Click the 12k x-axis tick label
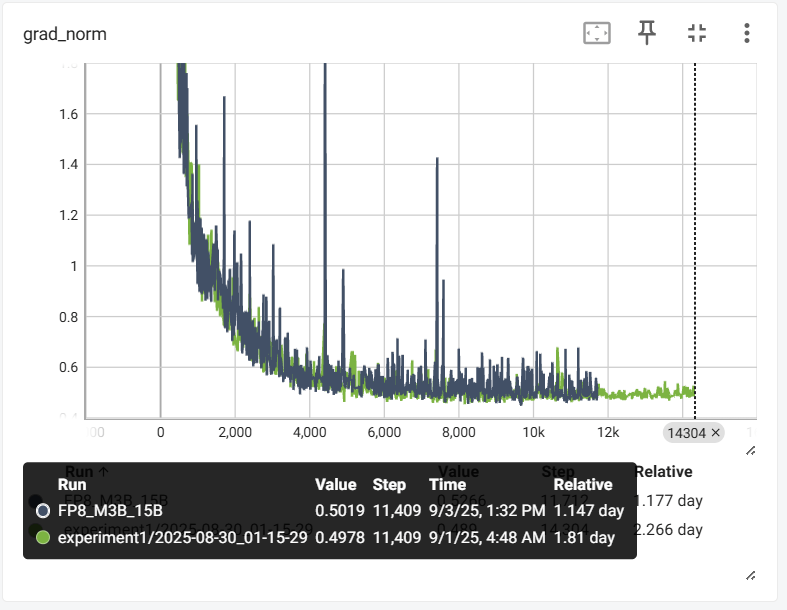Viewport: 787px width, 610px height. 608,432
